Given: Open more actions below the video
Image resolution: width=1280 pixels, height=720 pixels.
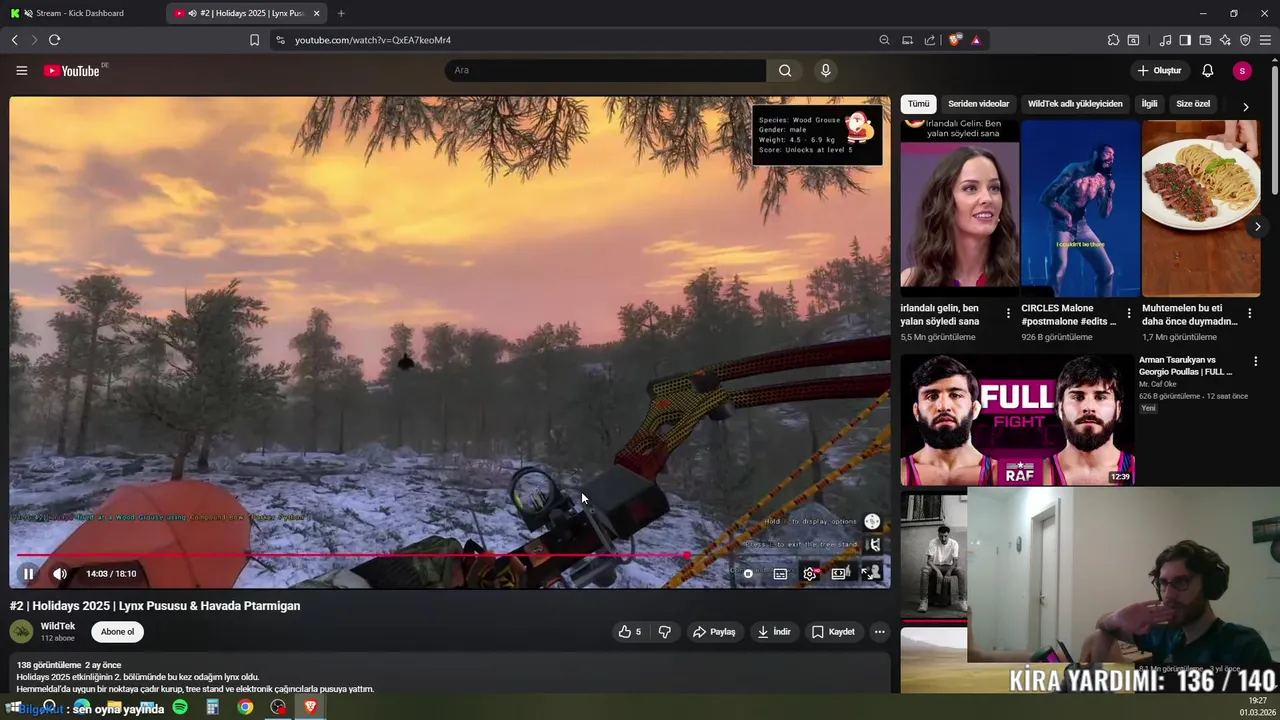Looking at the screenshot, I should 879,632.
